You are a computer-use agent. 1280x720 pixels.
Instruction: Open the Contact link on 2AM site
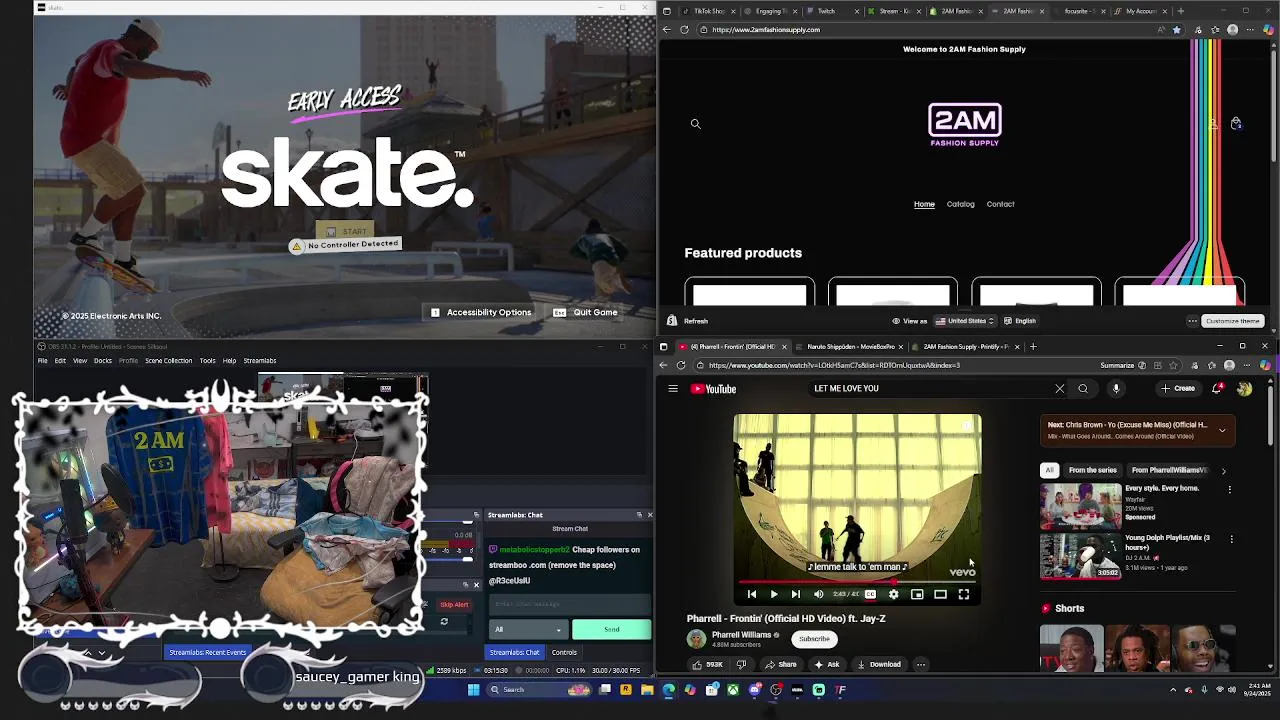[1000, 204]
